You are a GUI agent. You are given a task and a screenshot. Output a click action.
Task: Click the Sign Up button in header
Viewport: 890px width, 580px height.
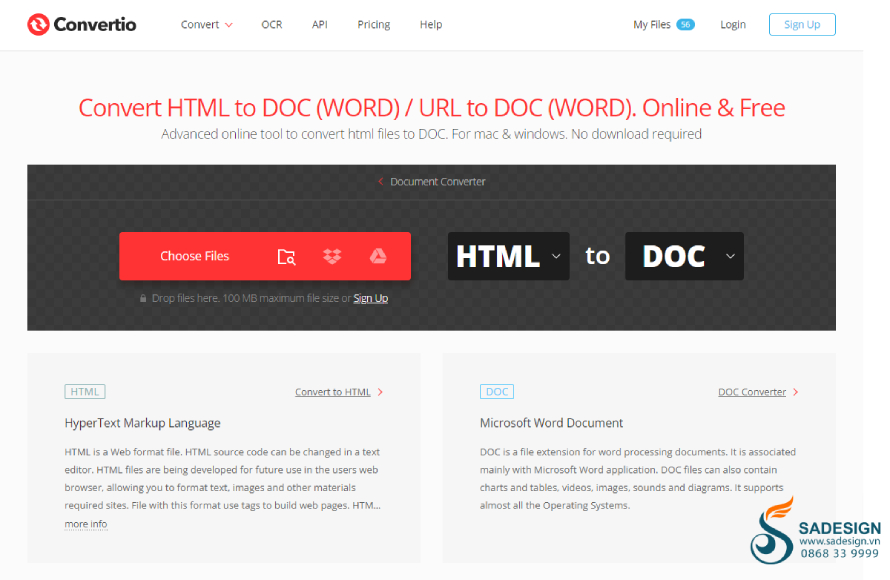pyautogui.click(x=802, y=24)
